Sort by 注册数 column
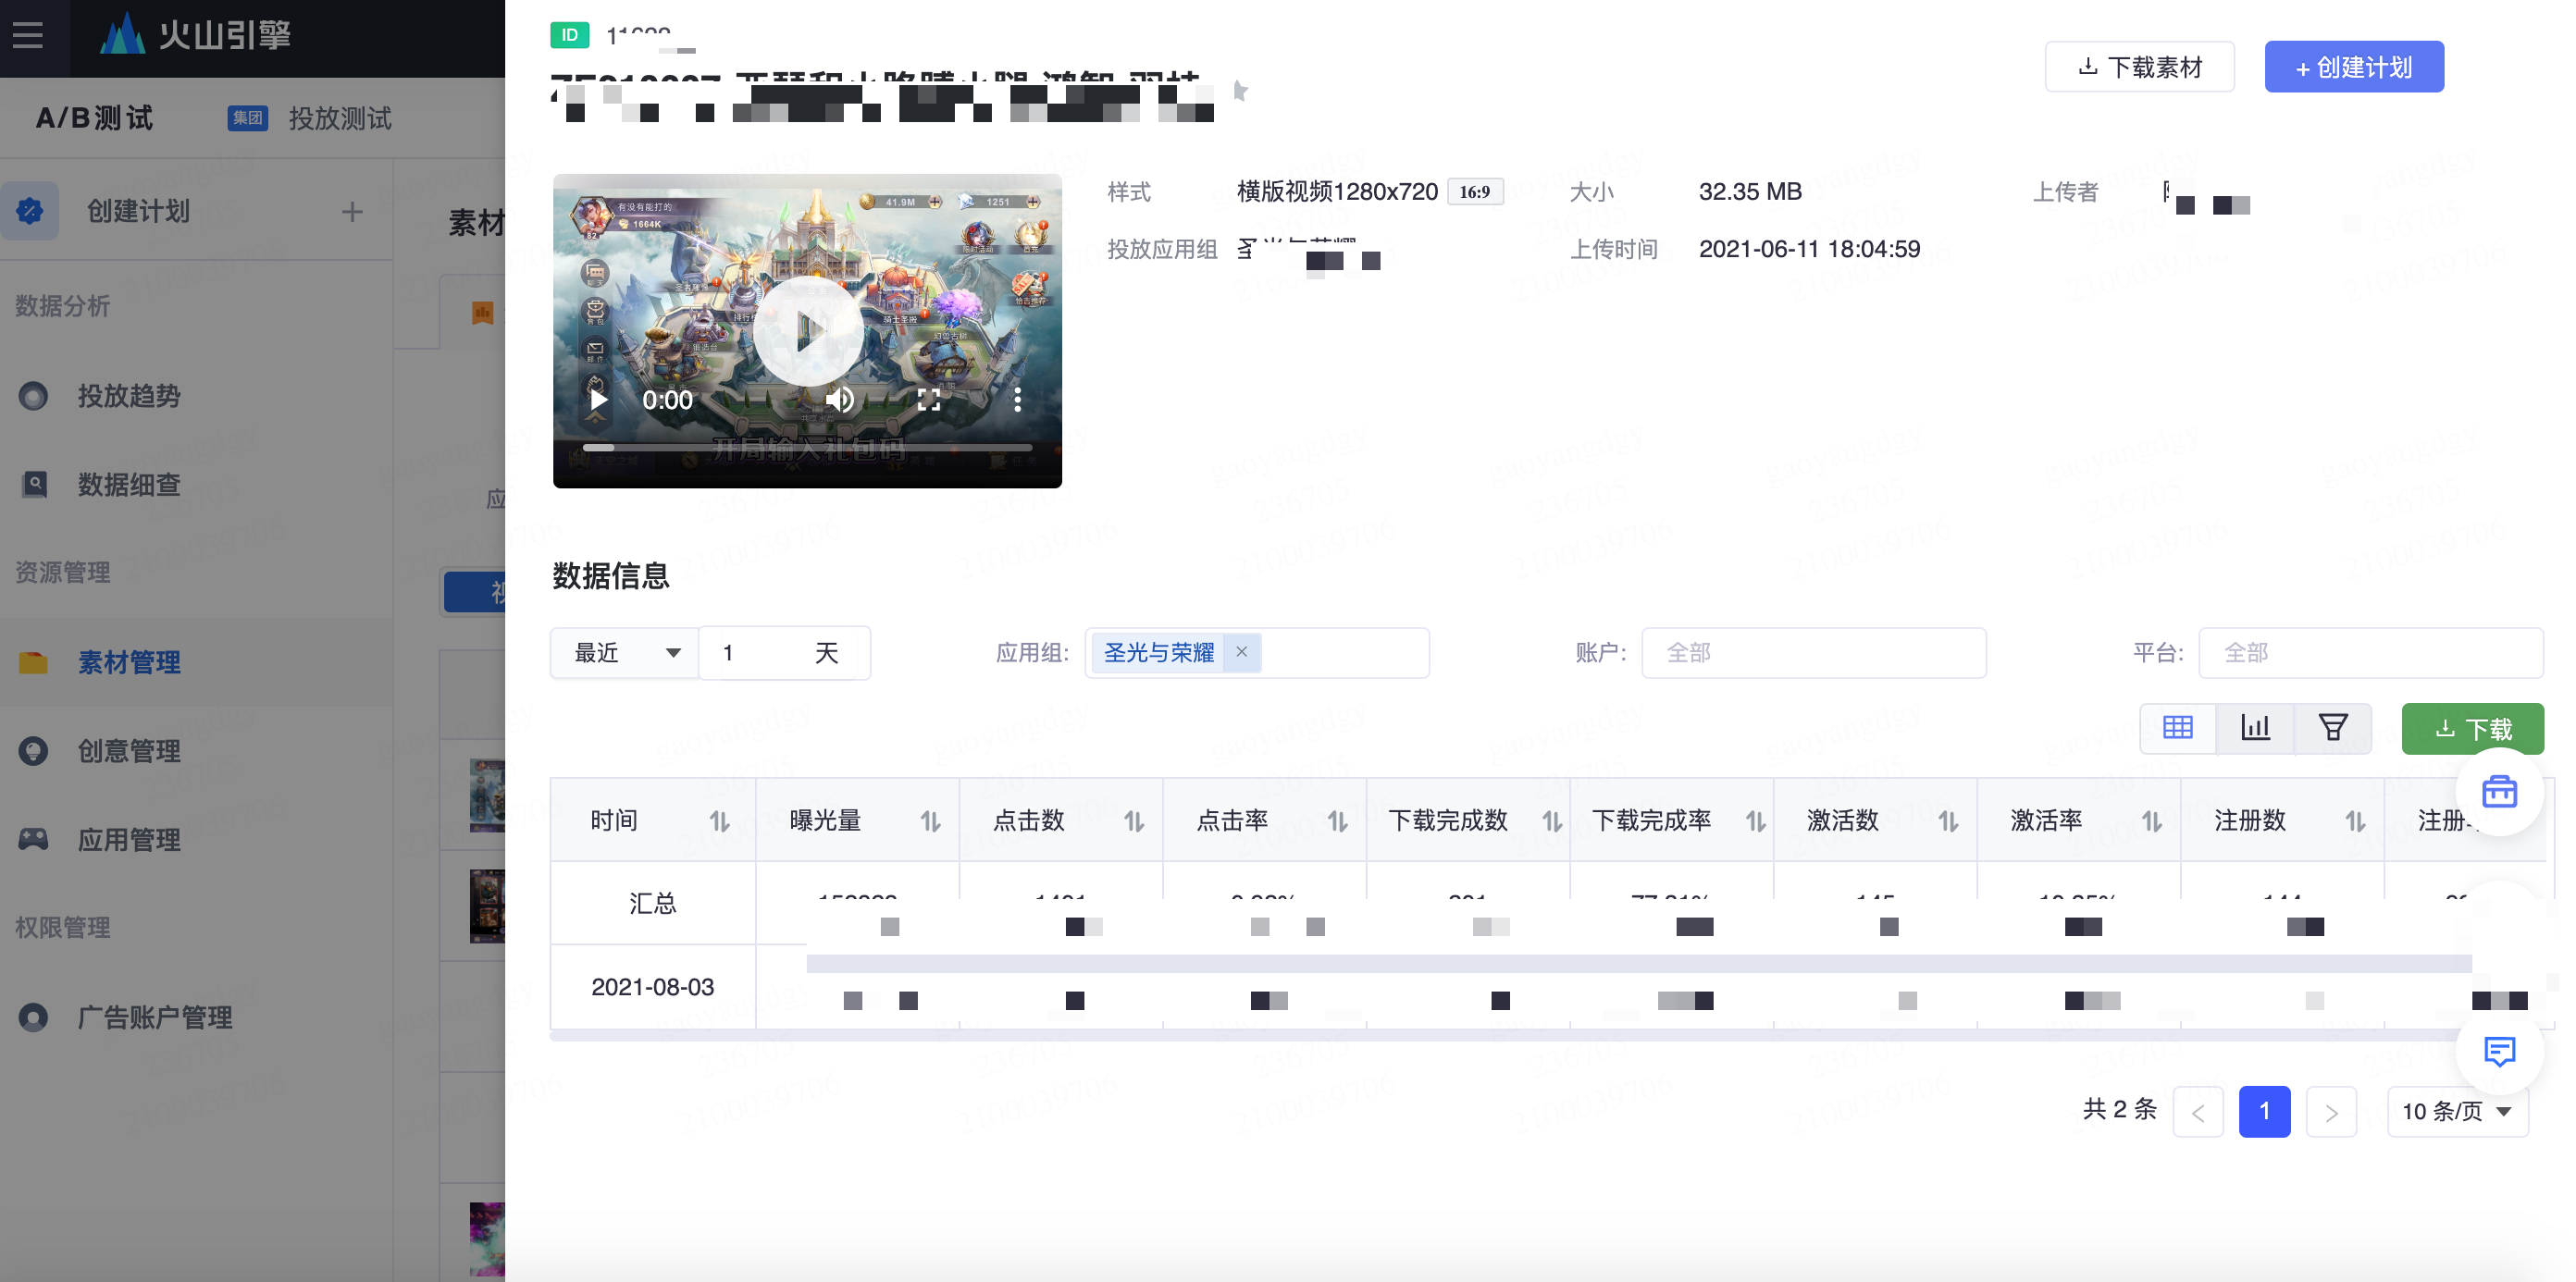Image resolution: width=2576 pixels, height=1282 pixels. click(x=2356, y=822)
